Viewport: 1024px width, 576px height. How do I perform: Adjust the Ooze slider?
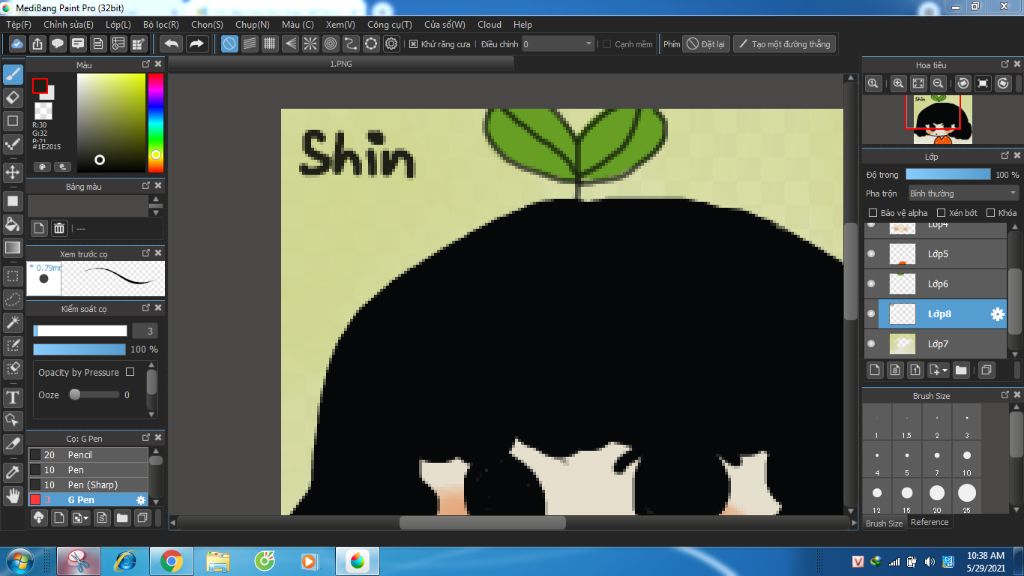96,394
